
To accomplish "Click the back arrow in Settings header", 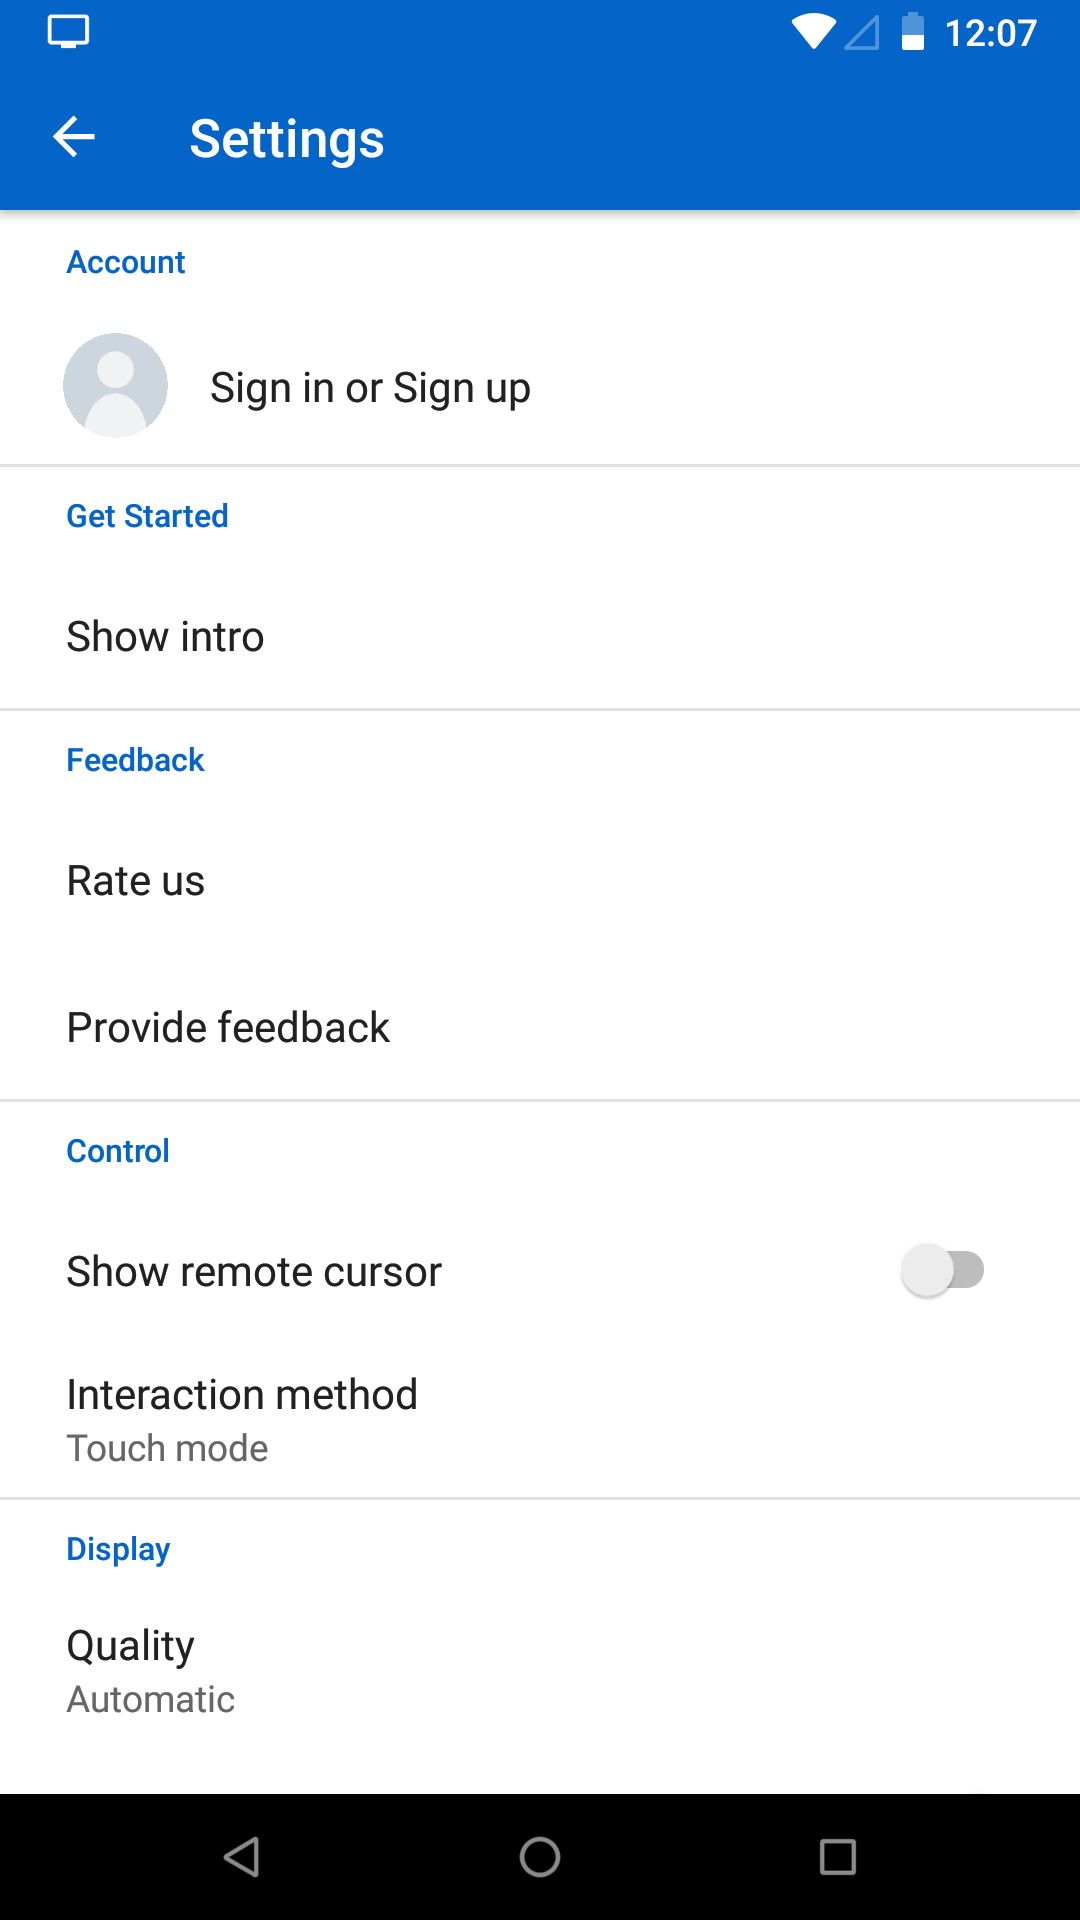I will click(73, 136).
